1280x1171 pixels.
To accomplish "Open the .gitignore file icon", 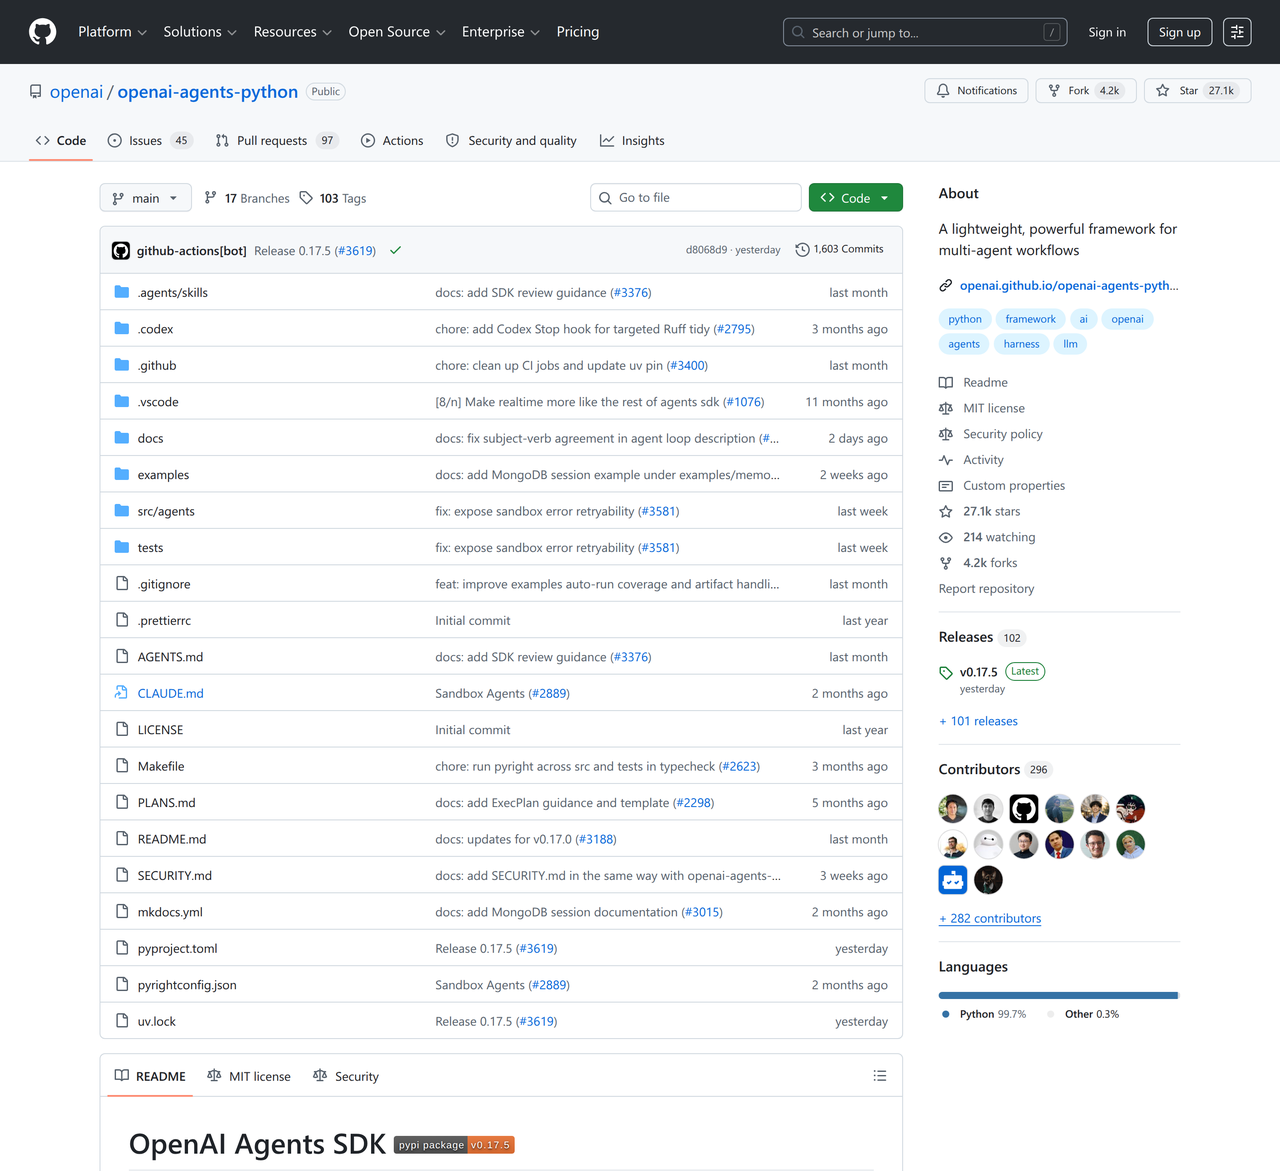I will click(x=122, y=584).
